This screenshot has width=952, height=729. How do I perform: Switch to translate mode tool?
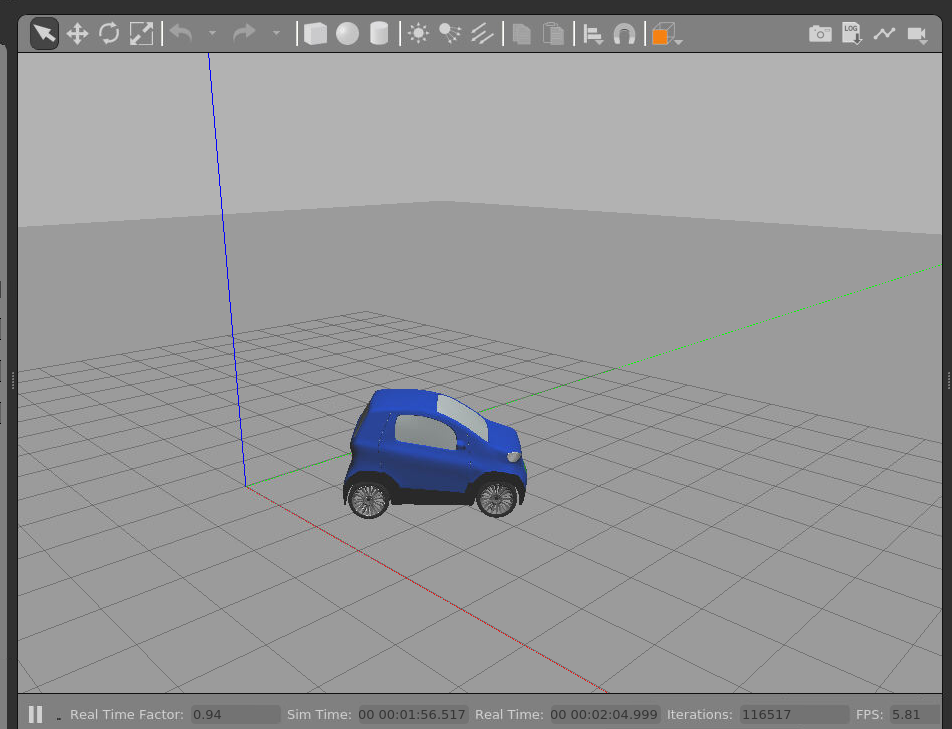[77, 33]
